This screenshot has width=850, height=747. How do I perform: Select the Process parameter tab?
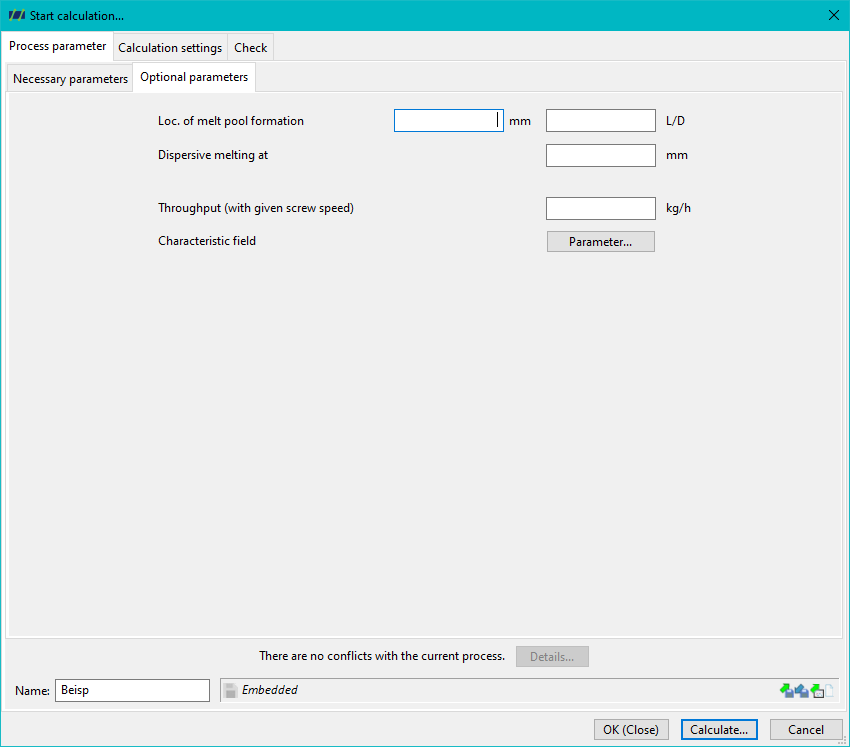click(57, 46)
